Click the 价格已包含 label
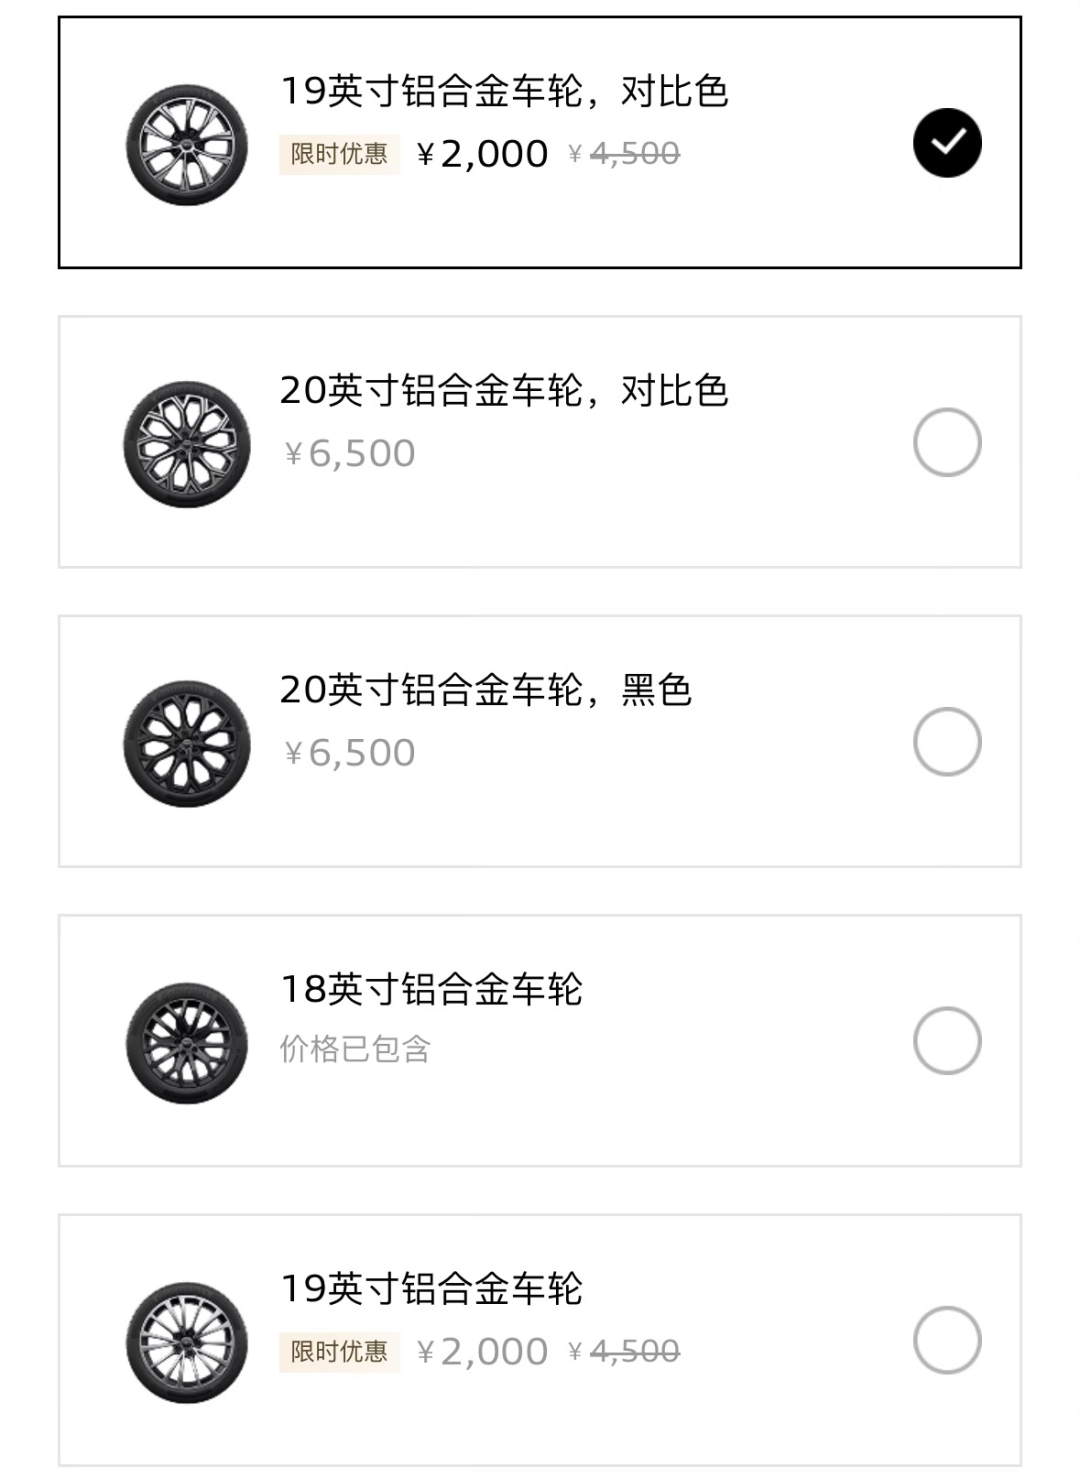The image size is (1080, 1478). click(355, 1049)
